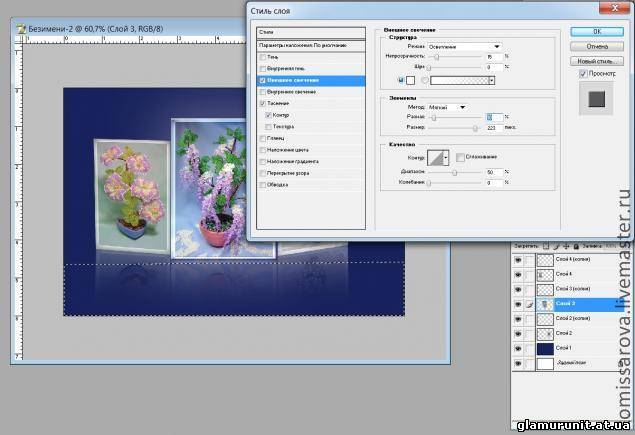Enable the Обводка checkbox

263,185
